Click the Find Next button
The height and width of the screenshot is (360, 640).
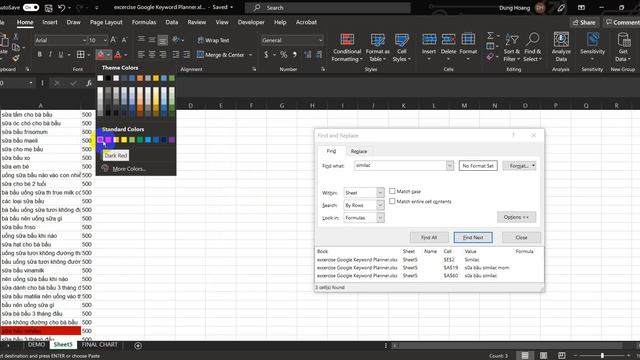(x=473, y=238)
